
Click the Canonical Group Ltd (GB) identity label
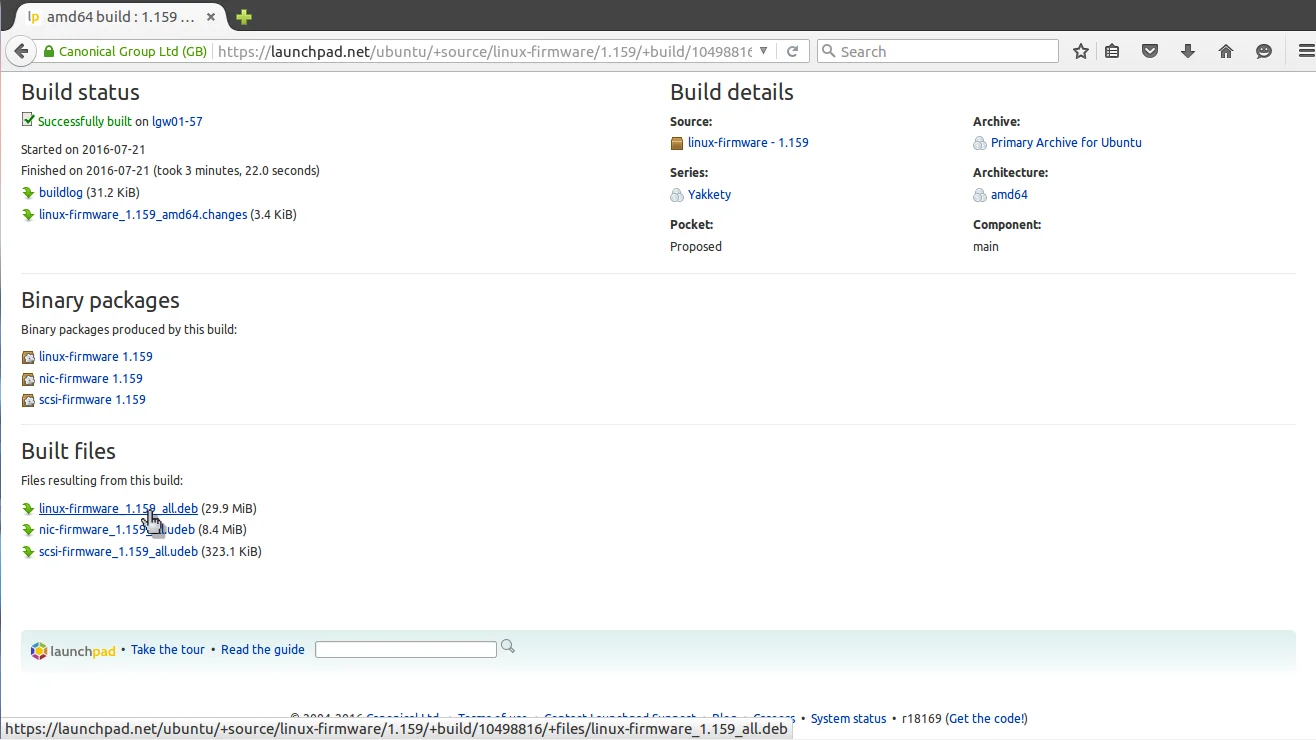pos(133,52)
